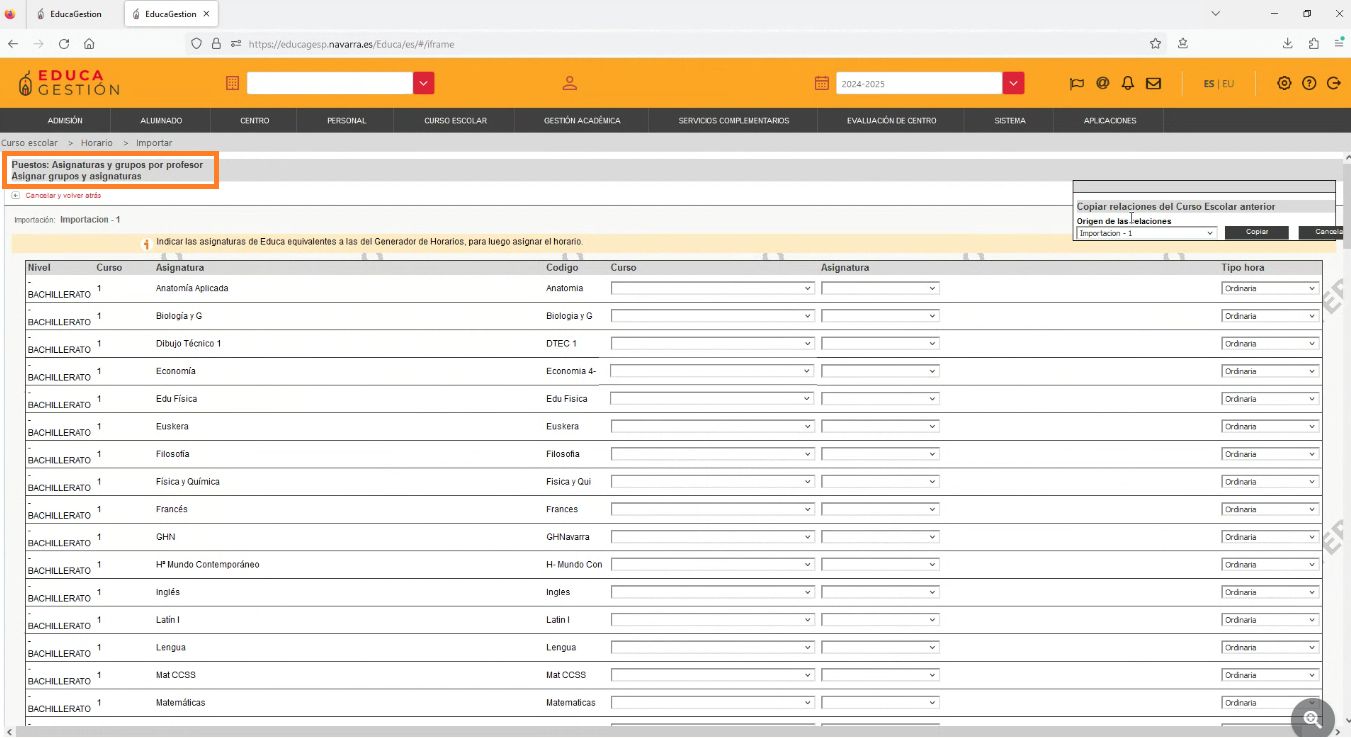Open the settings gear icon
Screen dimensions: 1351x738
click(1284, 83)
